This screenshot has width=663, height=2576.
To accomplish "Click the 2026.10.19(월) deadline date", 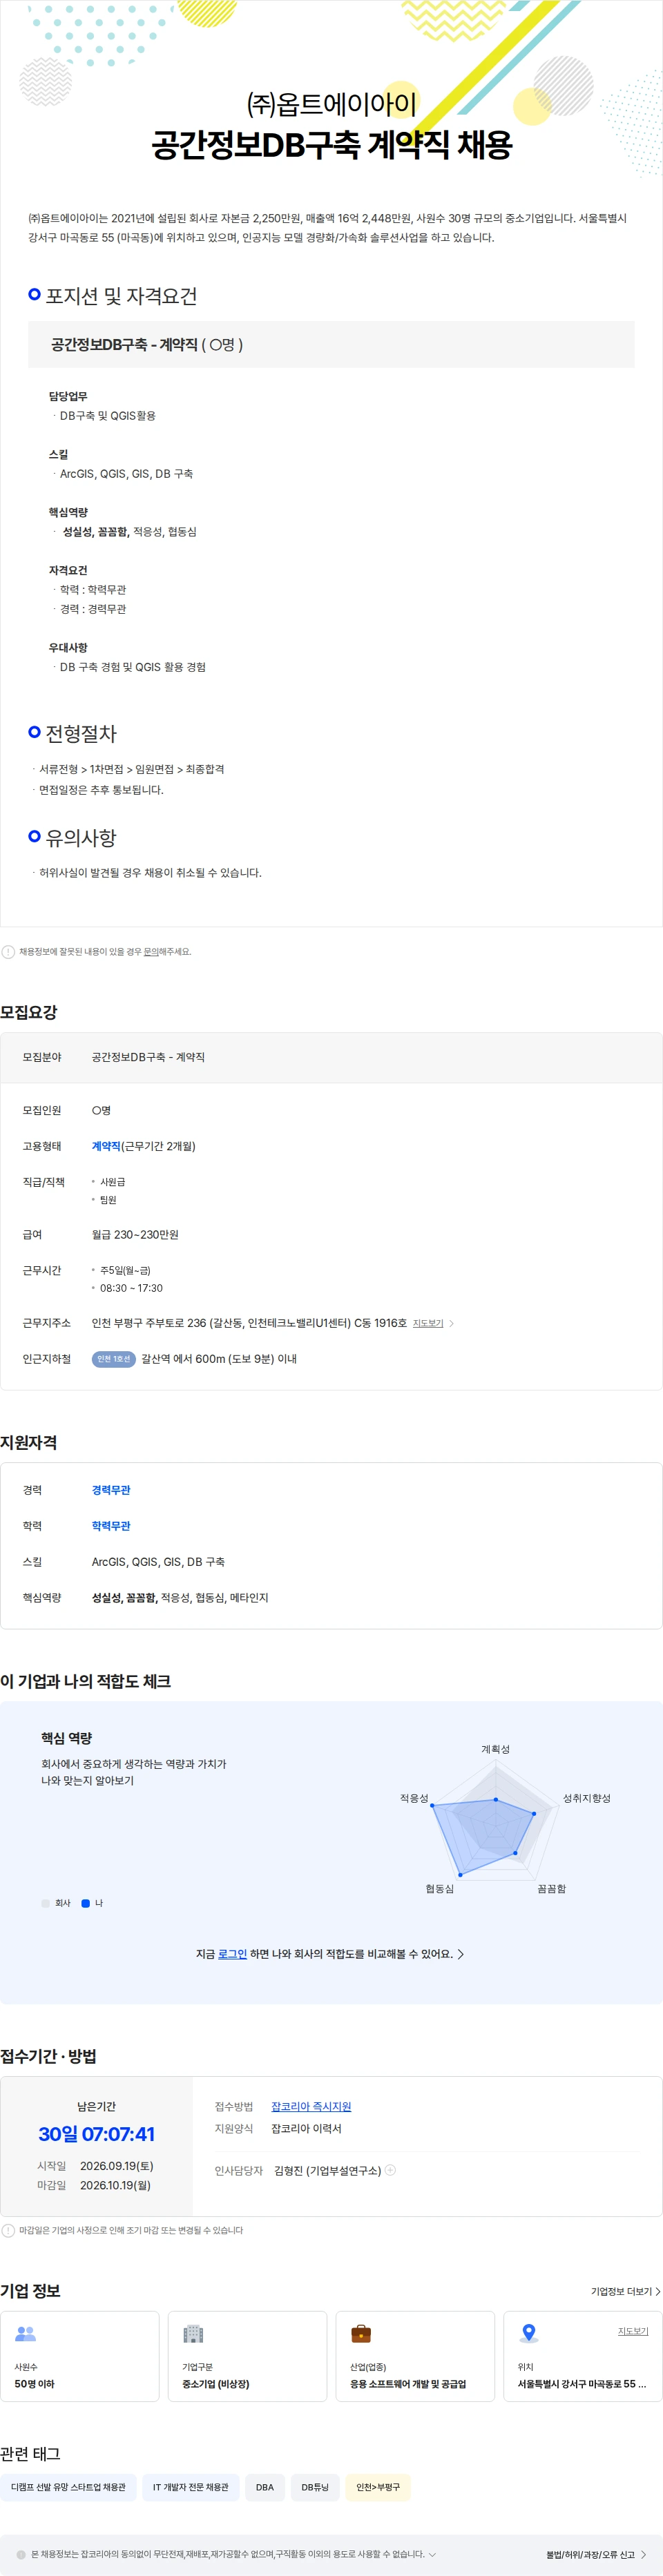I will pyautogui.click(x=115, y=2185).
